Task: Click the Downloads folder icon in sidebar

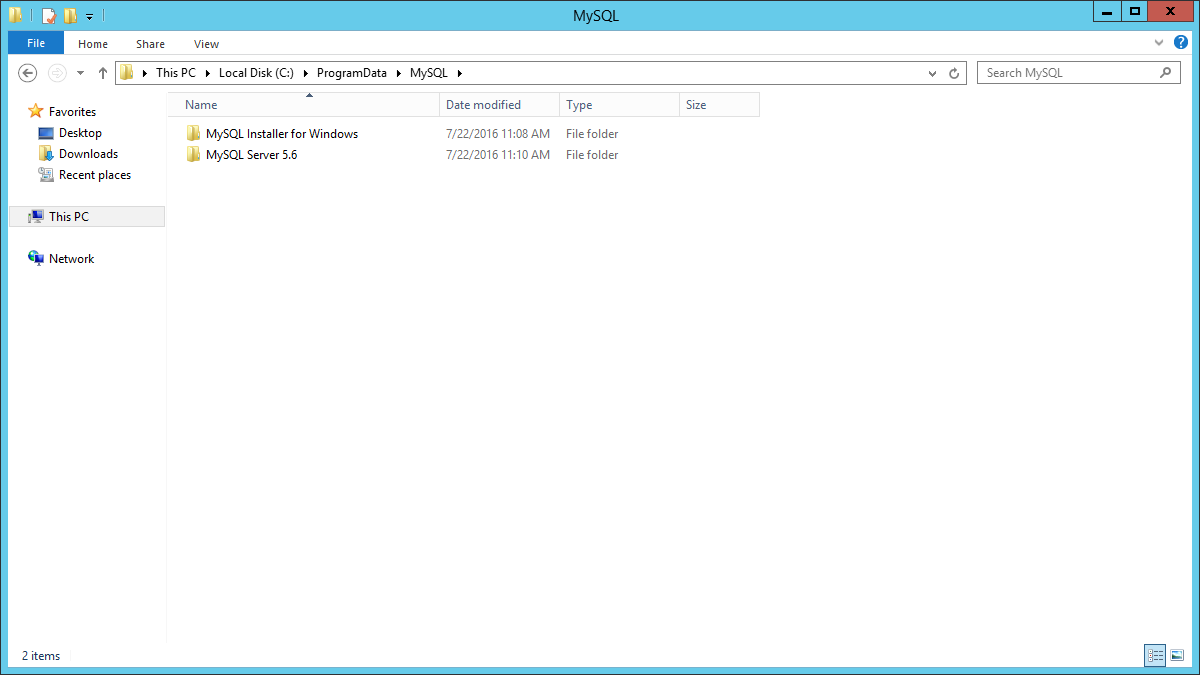Action: tap(46, 154)
